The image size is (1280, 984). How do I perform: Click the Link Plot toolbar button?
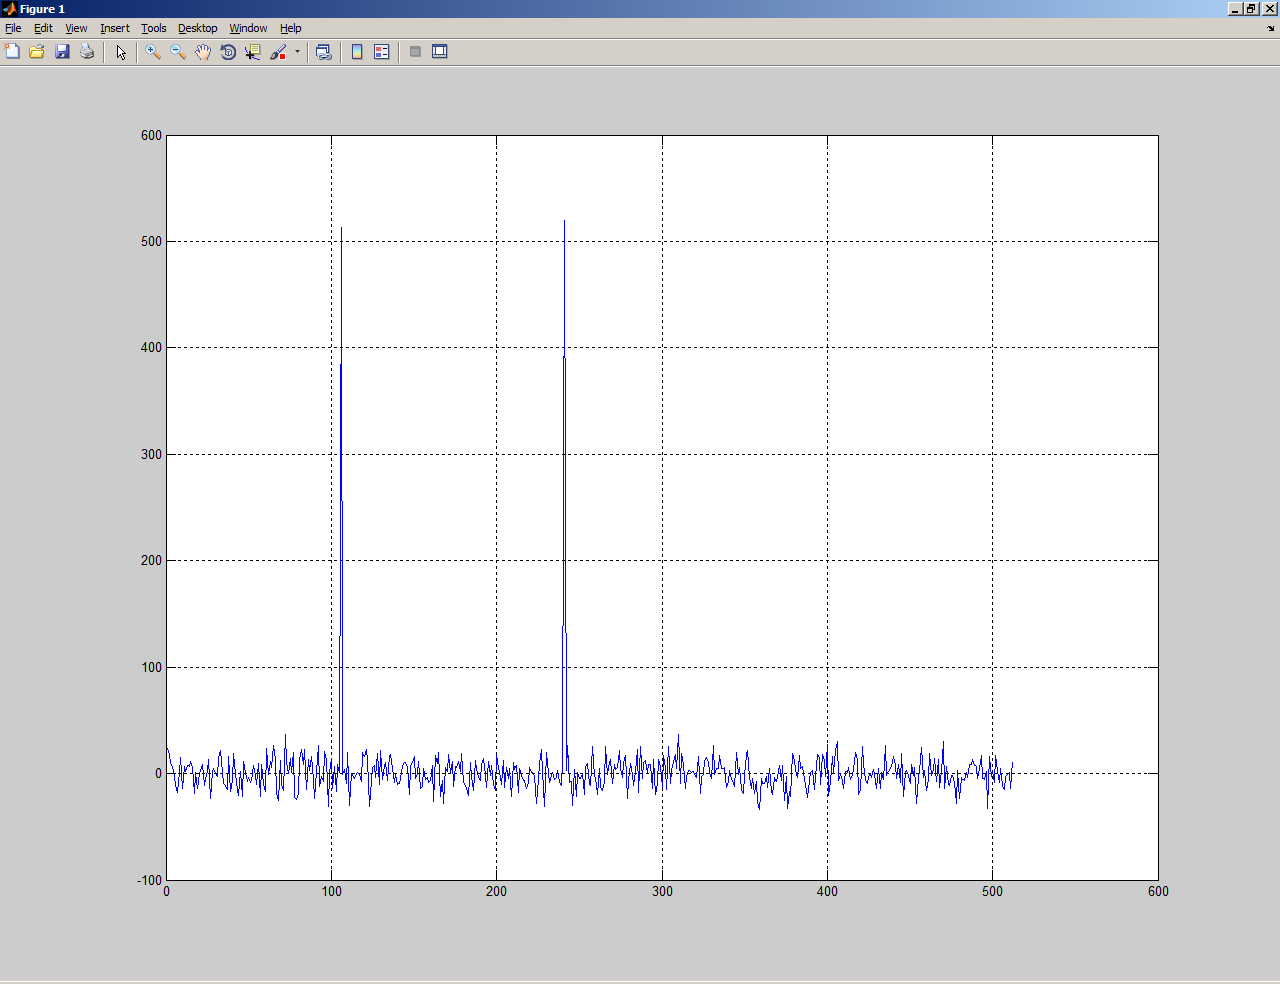pos(323,52)
